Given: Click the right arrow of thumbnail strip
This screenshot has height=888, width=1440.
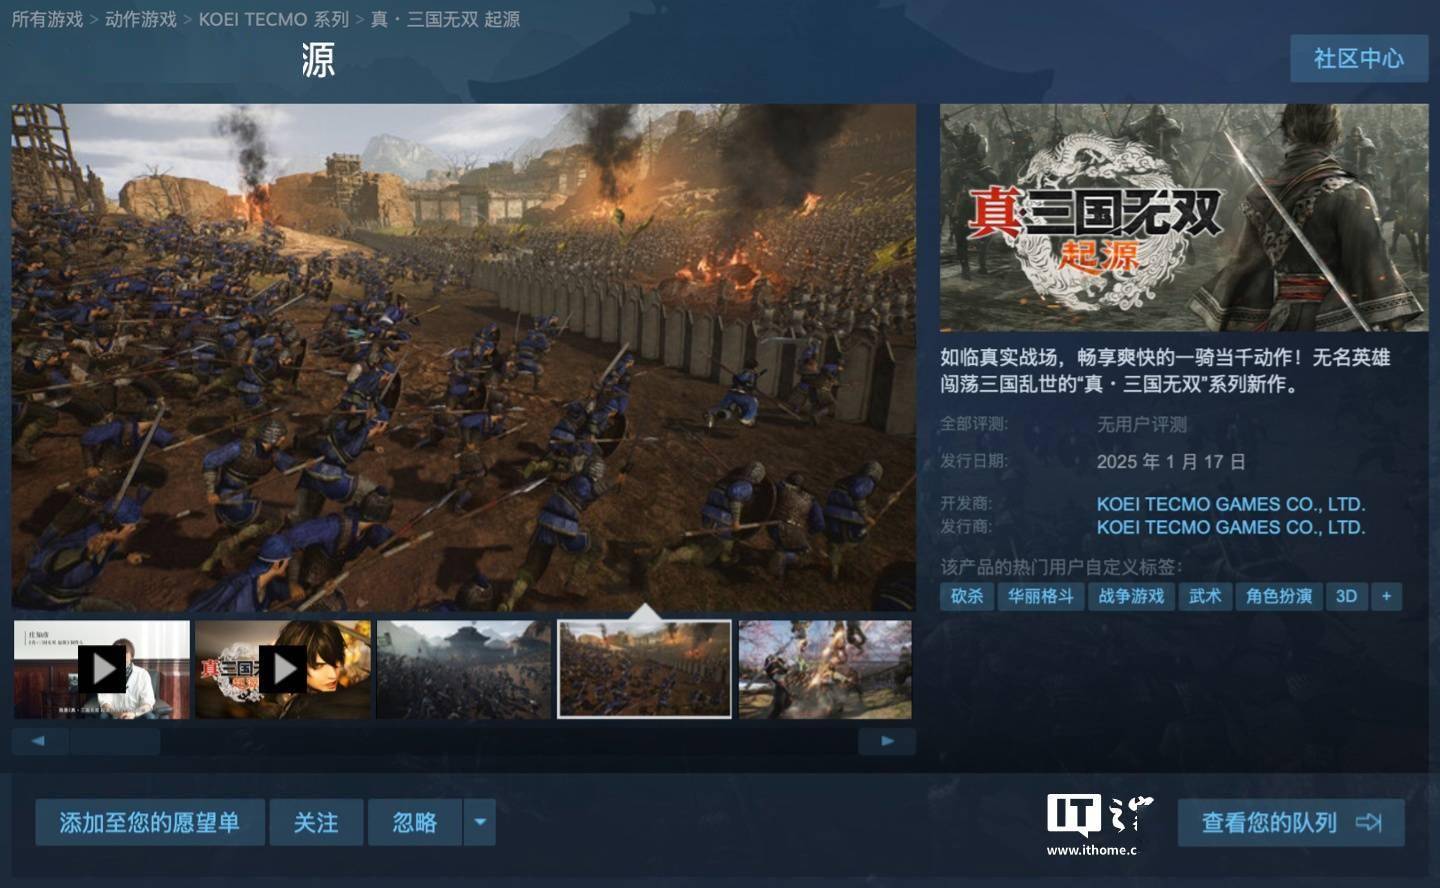Looking at the screenshot, I should coord(887,741).
